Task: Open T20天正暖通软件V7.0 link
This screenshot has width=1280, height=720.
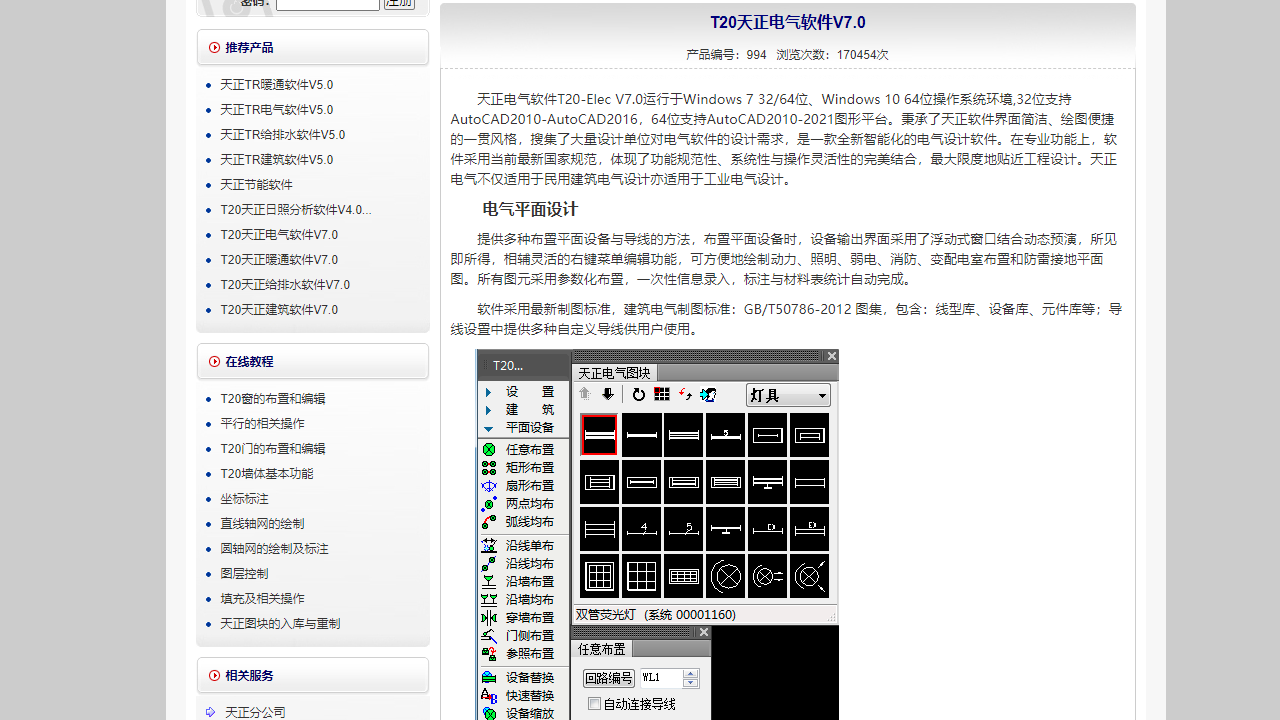Action: (279, 260)
